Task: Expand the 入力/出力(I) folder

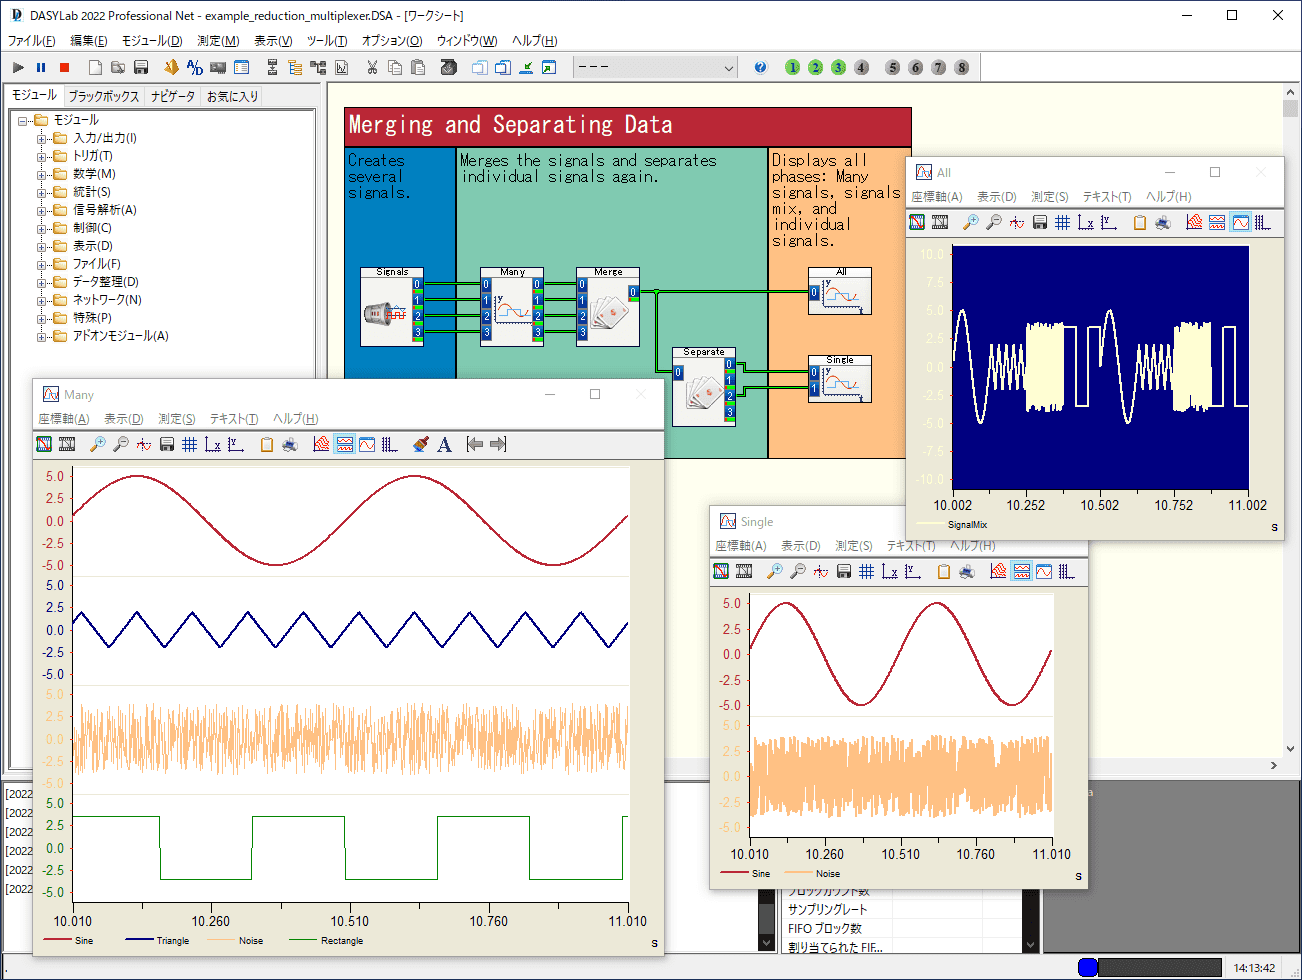Action: [42, 138]
